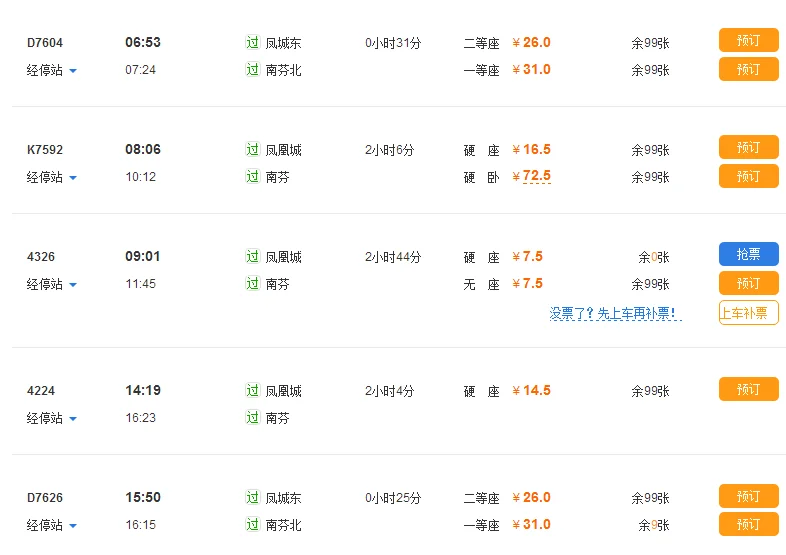Book the 硬卧 ticket on K7592

click(748, 176)
